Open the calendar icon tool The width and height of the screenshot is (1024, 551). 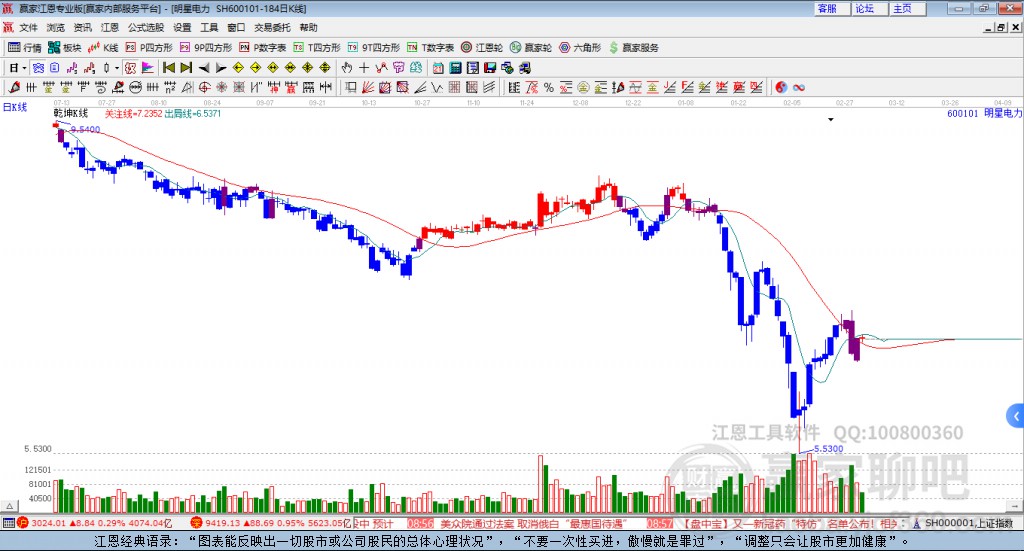438,68
